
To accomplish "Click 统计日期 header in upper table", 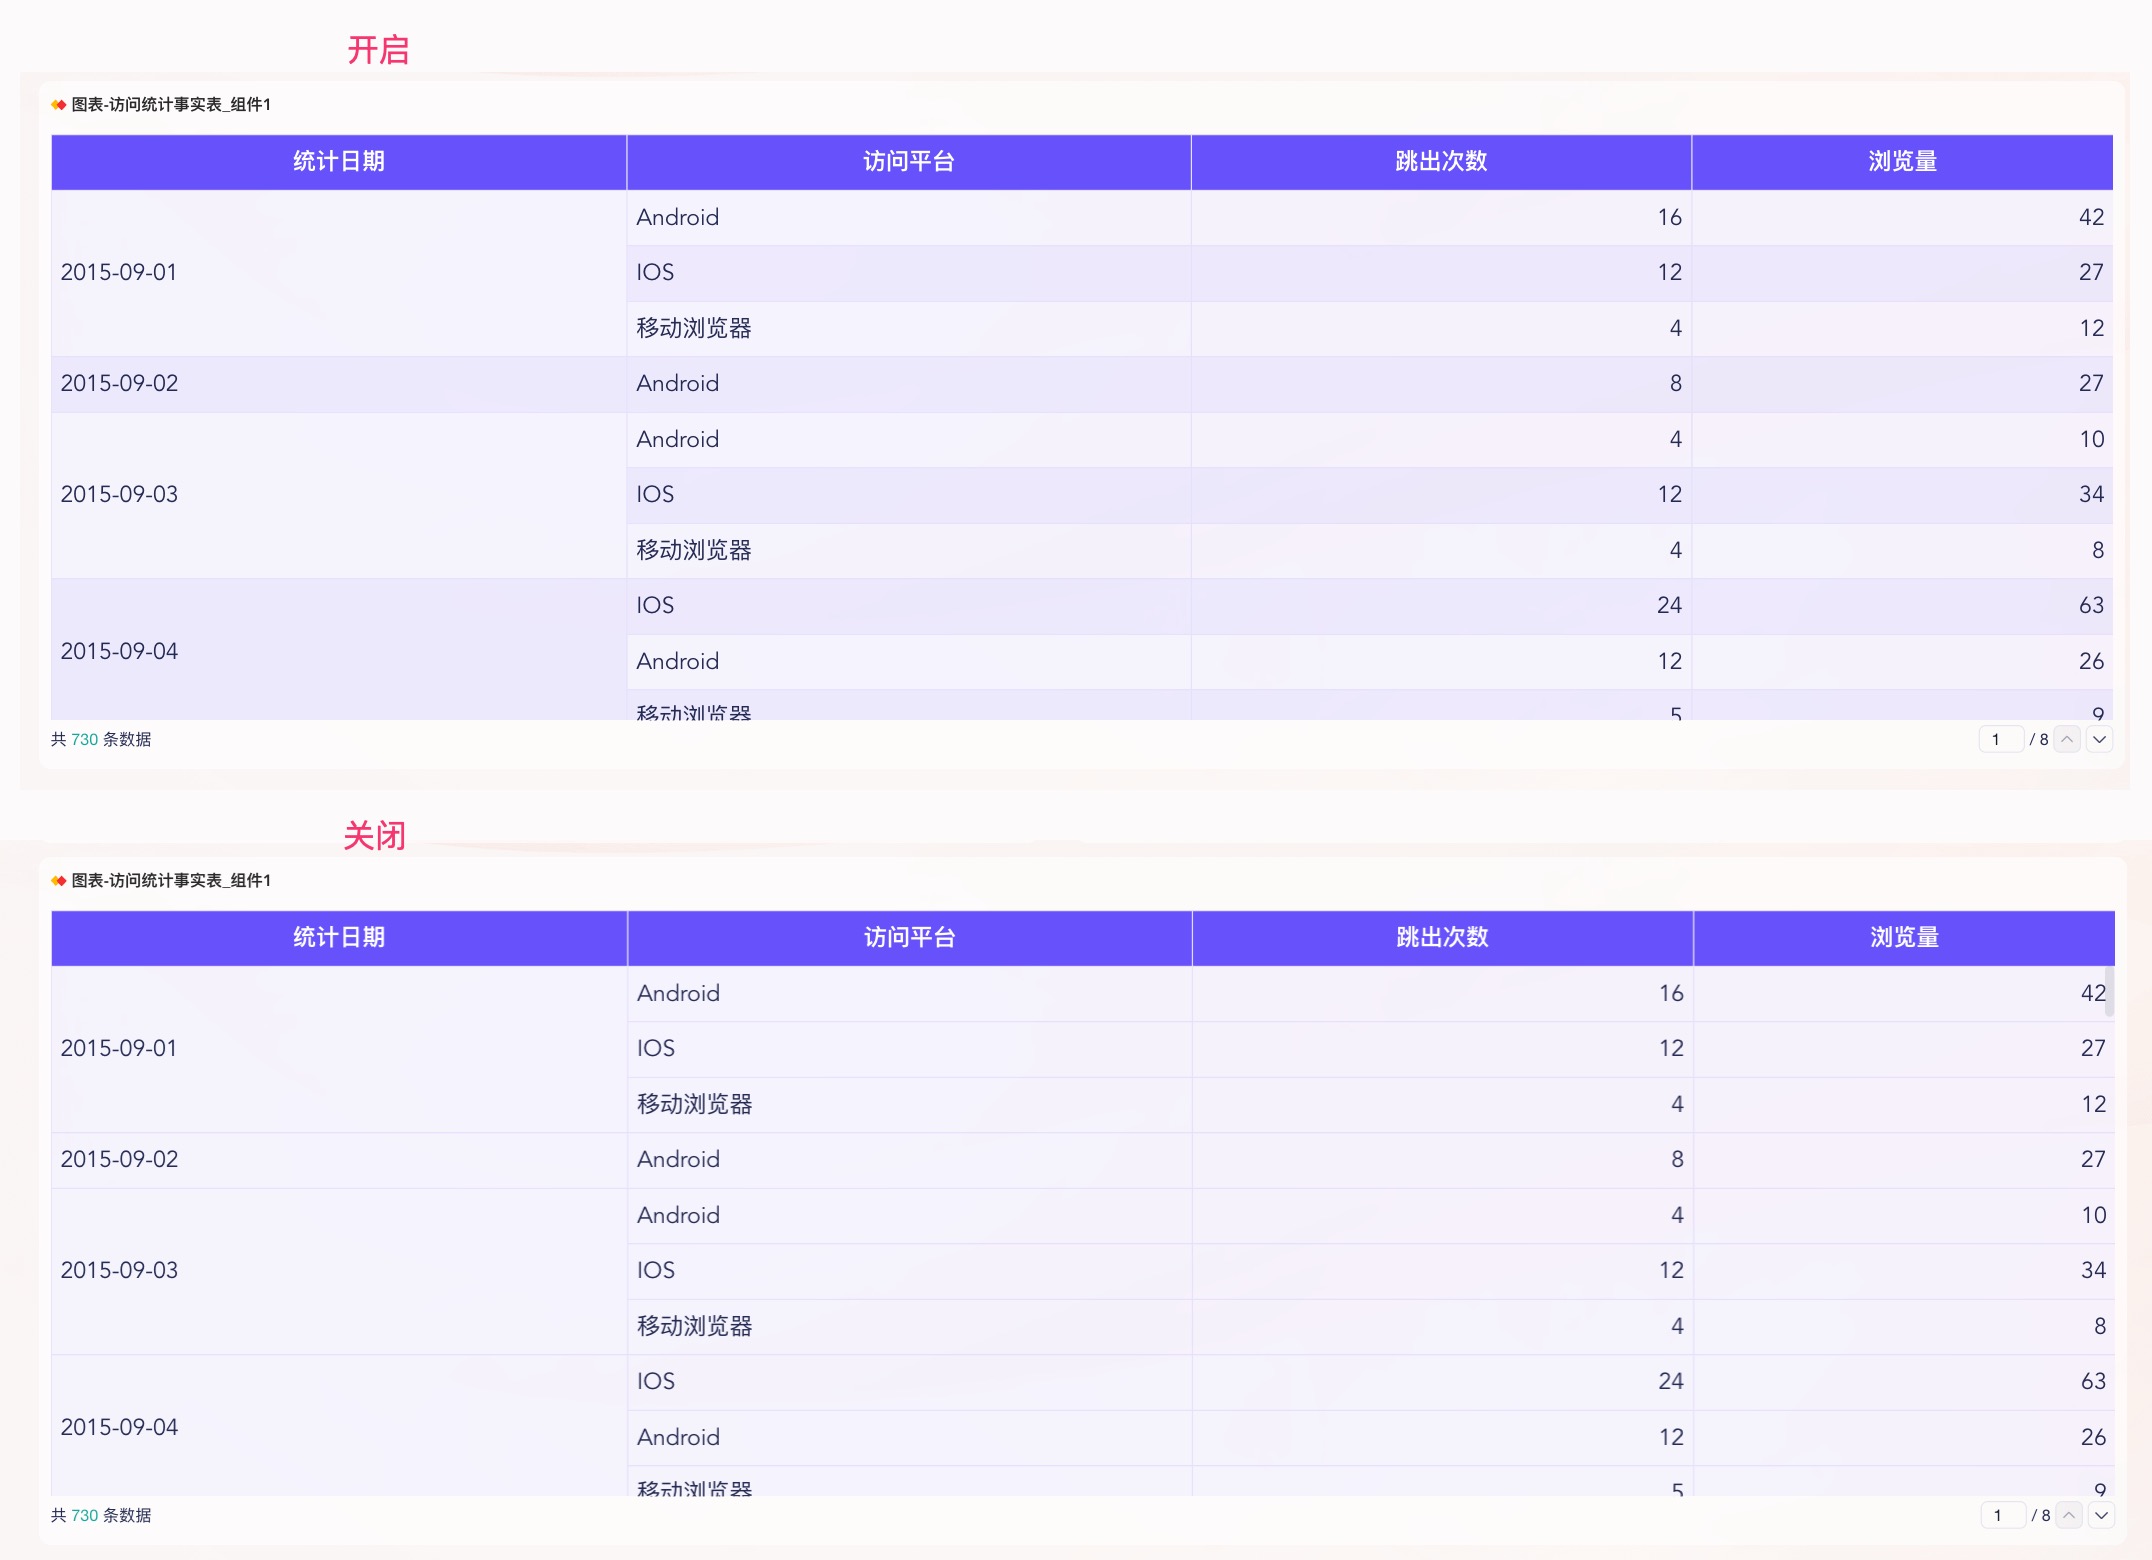I will tap(339, 162).
